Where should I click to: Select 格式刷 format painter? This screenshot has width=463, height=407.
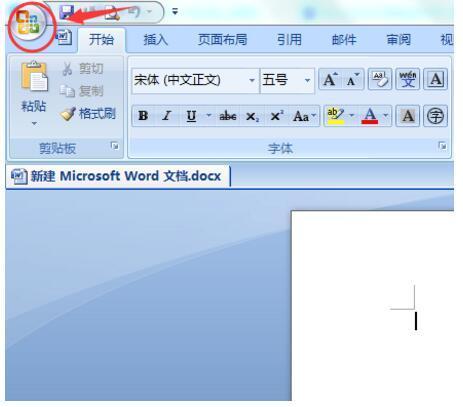[88, 114]
